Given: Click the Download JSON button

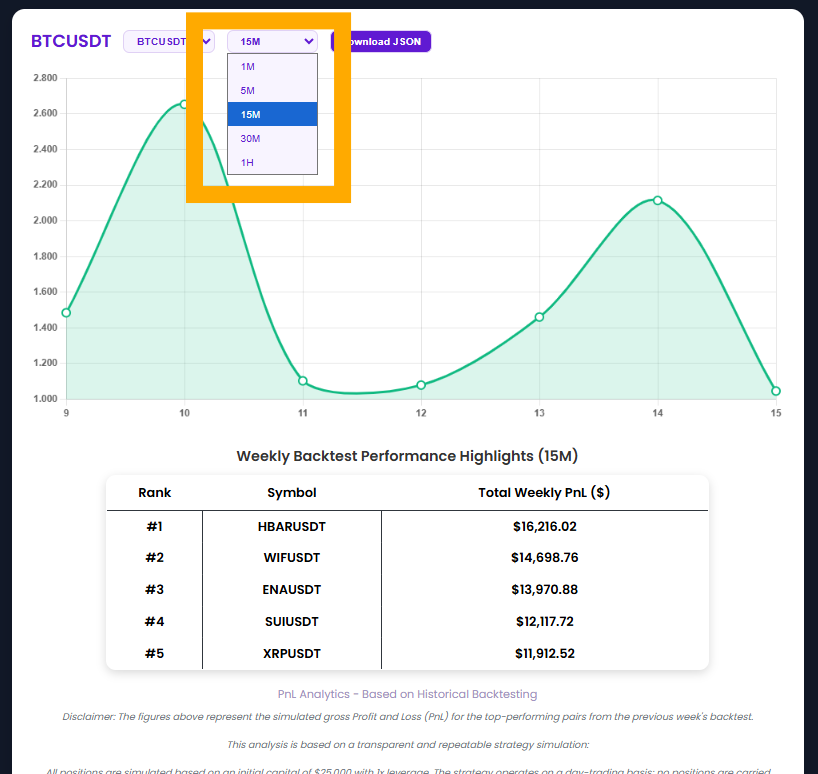Looking at the screenshot, I should [x=381, y=42].
